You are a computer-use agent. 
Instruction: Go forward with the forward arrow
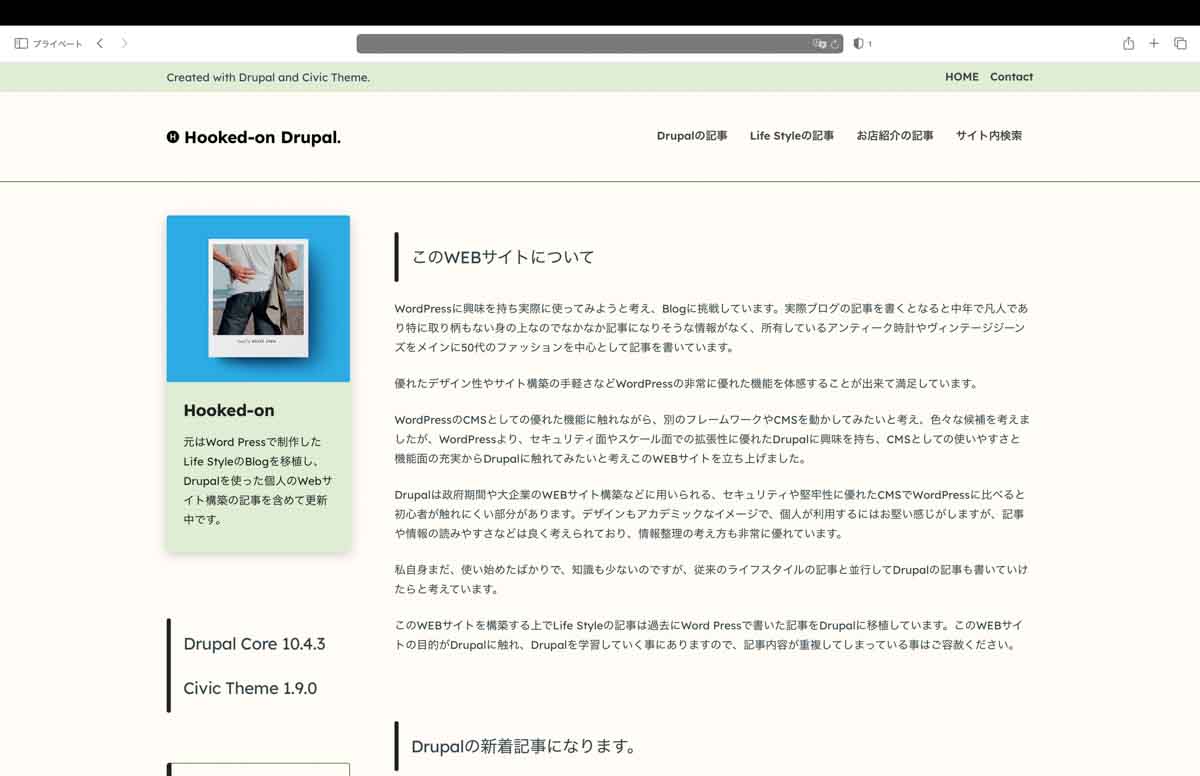click(124, 44)
